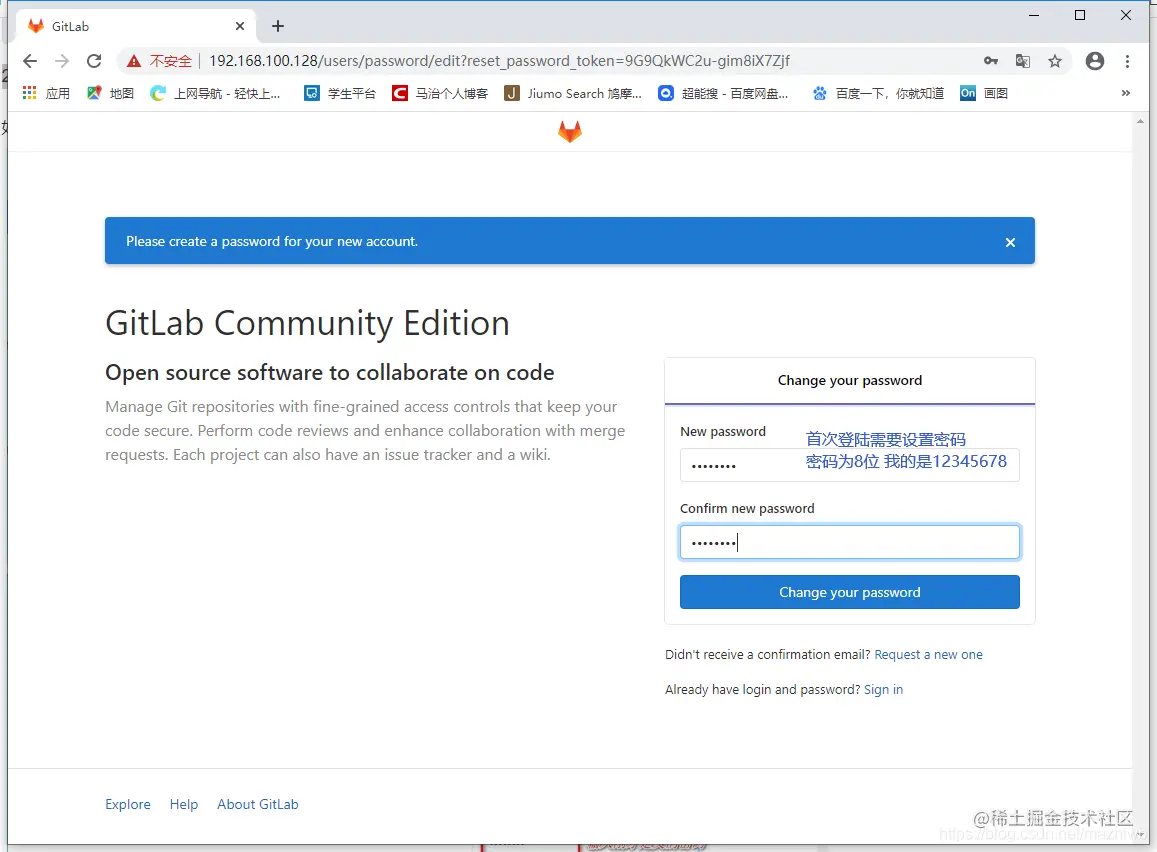
Task: Open the saved passwords key icon
Action: click(991, 61)
